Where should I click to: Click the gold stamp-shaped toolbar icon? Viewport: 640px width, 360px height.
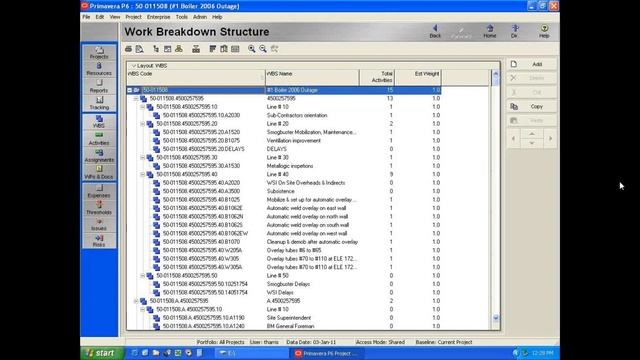click(x=179, y=49)
